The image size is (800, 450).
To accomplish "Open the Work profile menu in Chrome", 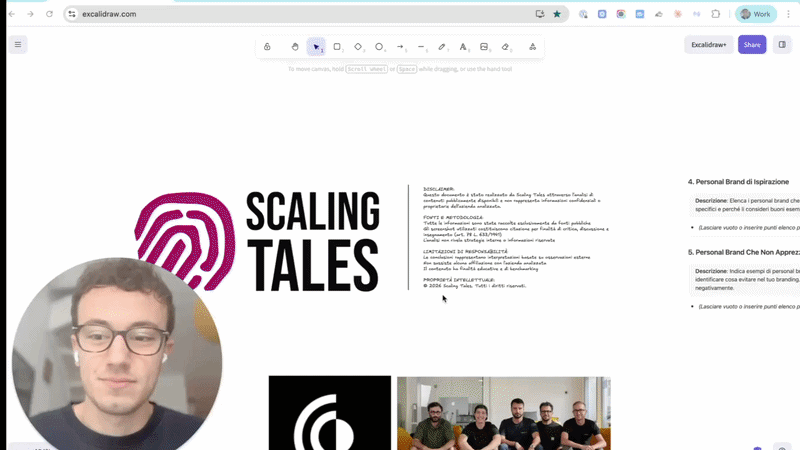I will pyautogui.click(x=756, y=14).
